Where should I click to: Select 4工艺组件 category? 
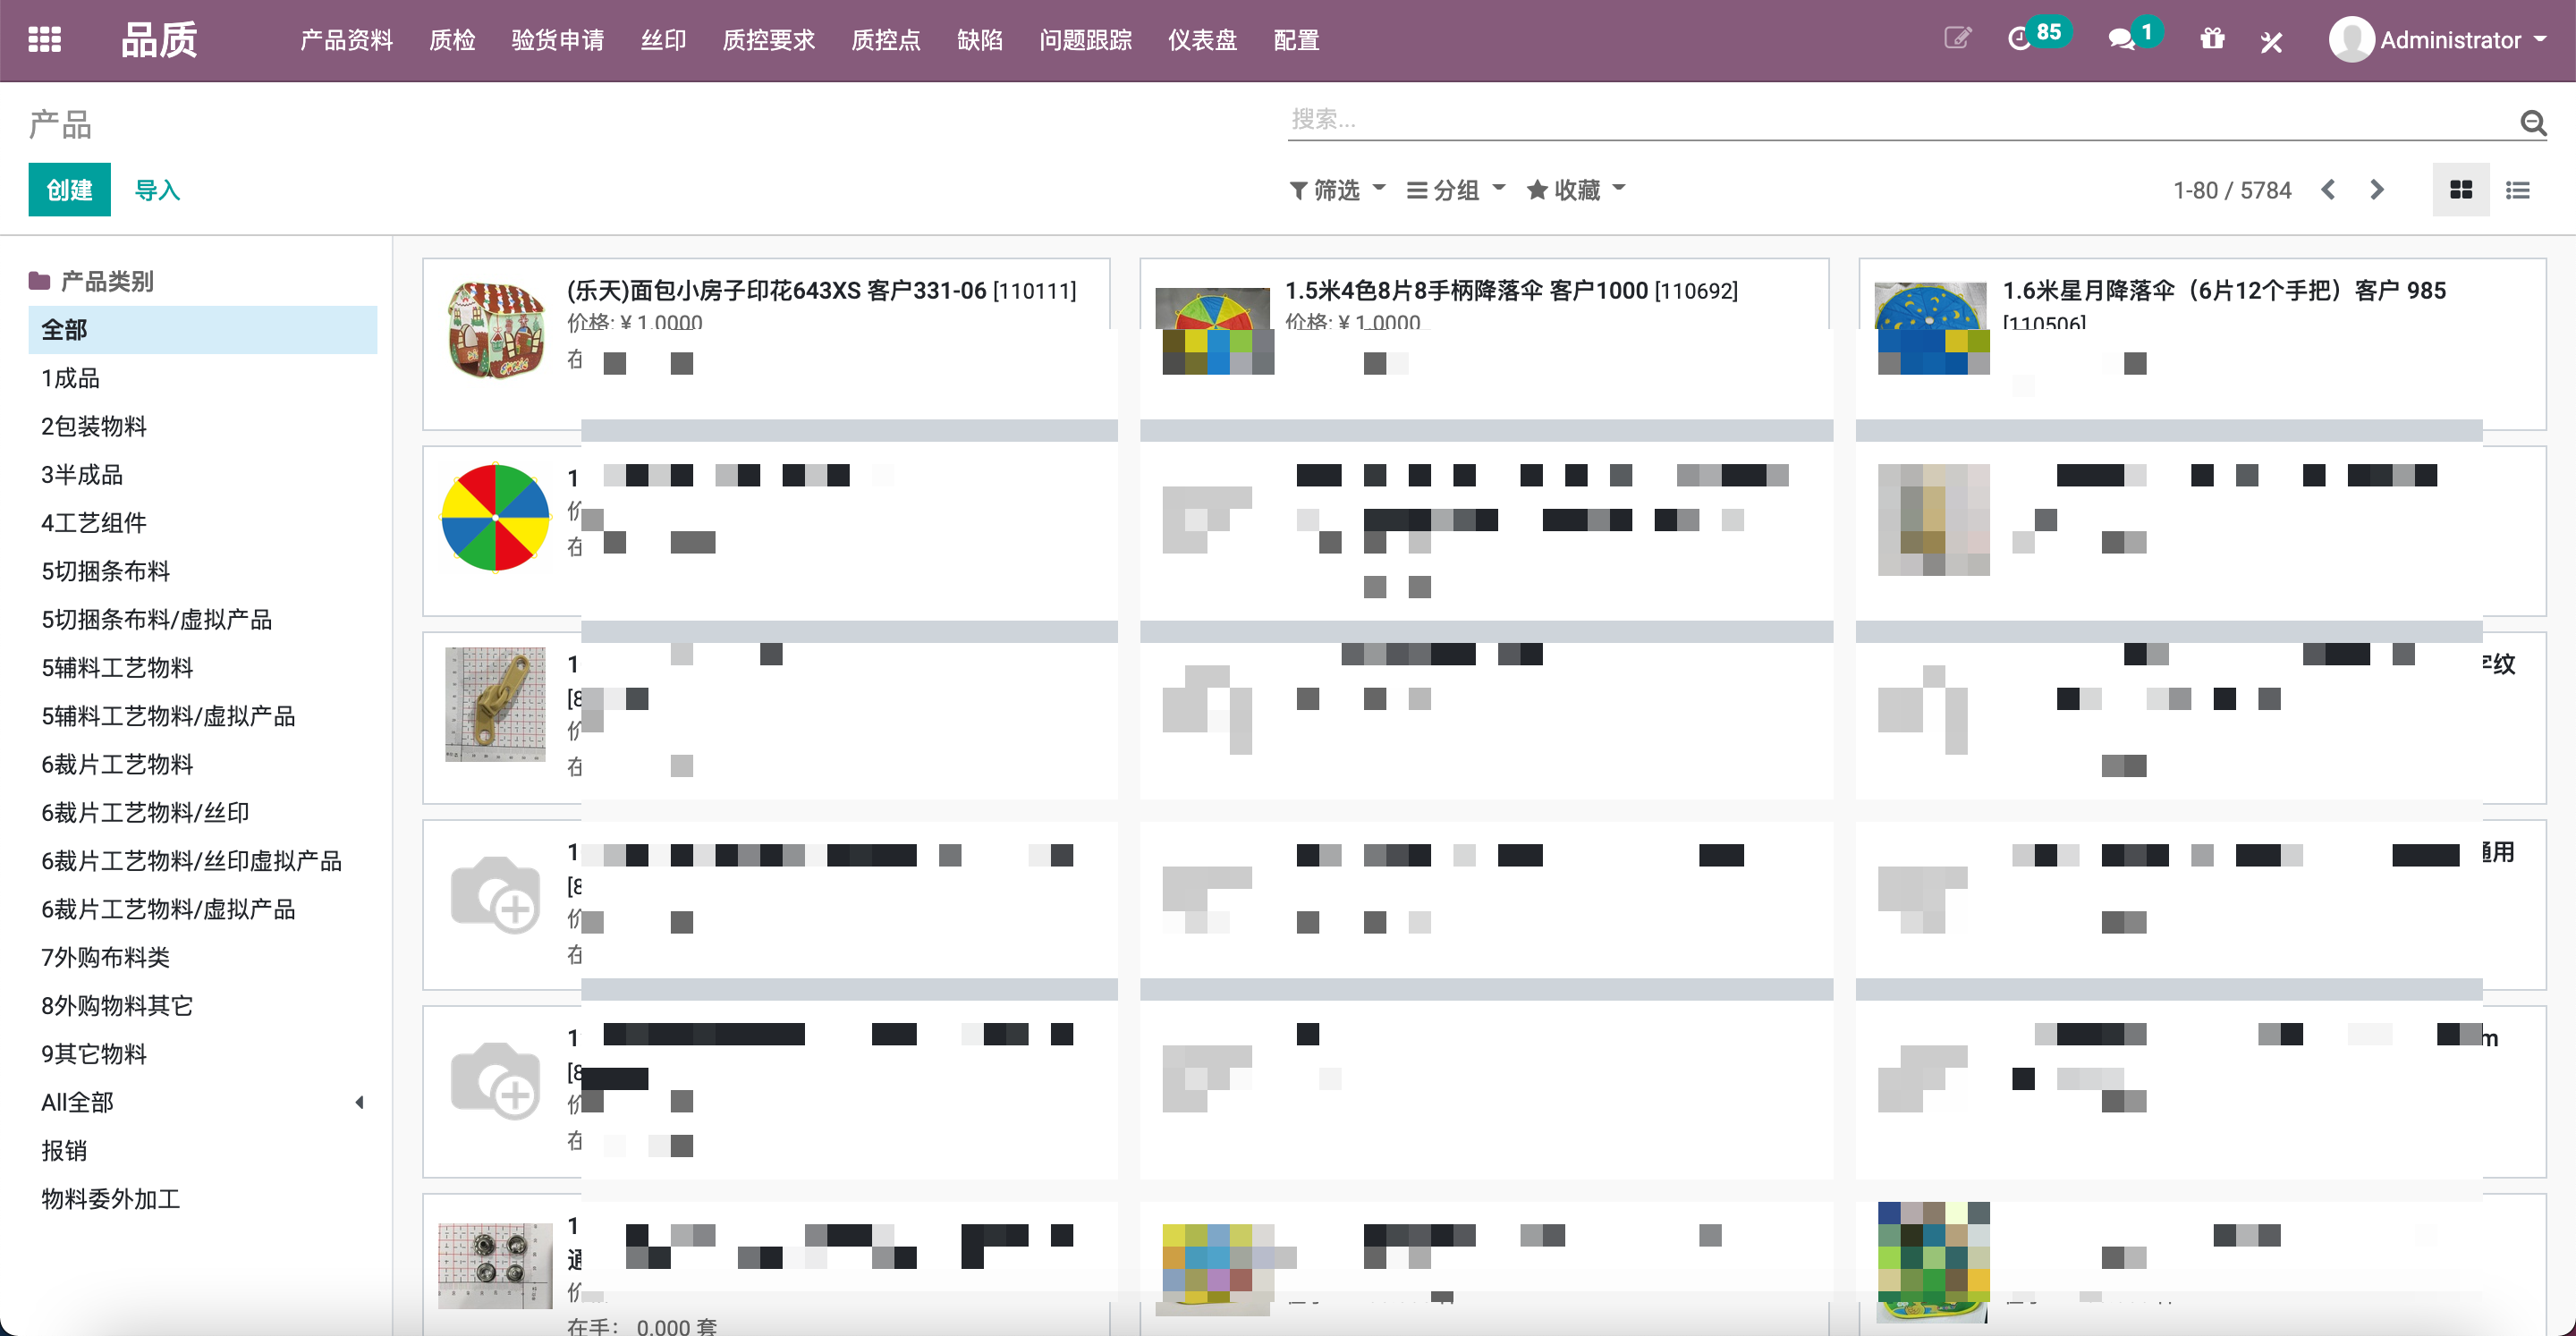[x=203, y=523]
